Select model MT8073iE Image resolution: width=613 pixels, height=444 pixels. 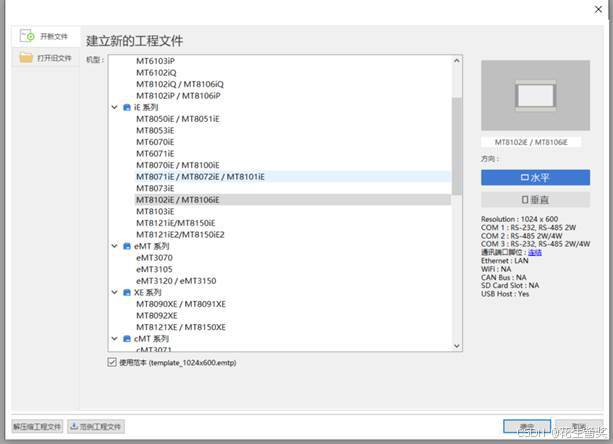click(x=155, y=188)
